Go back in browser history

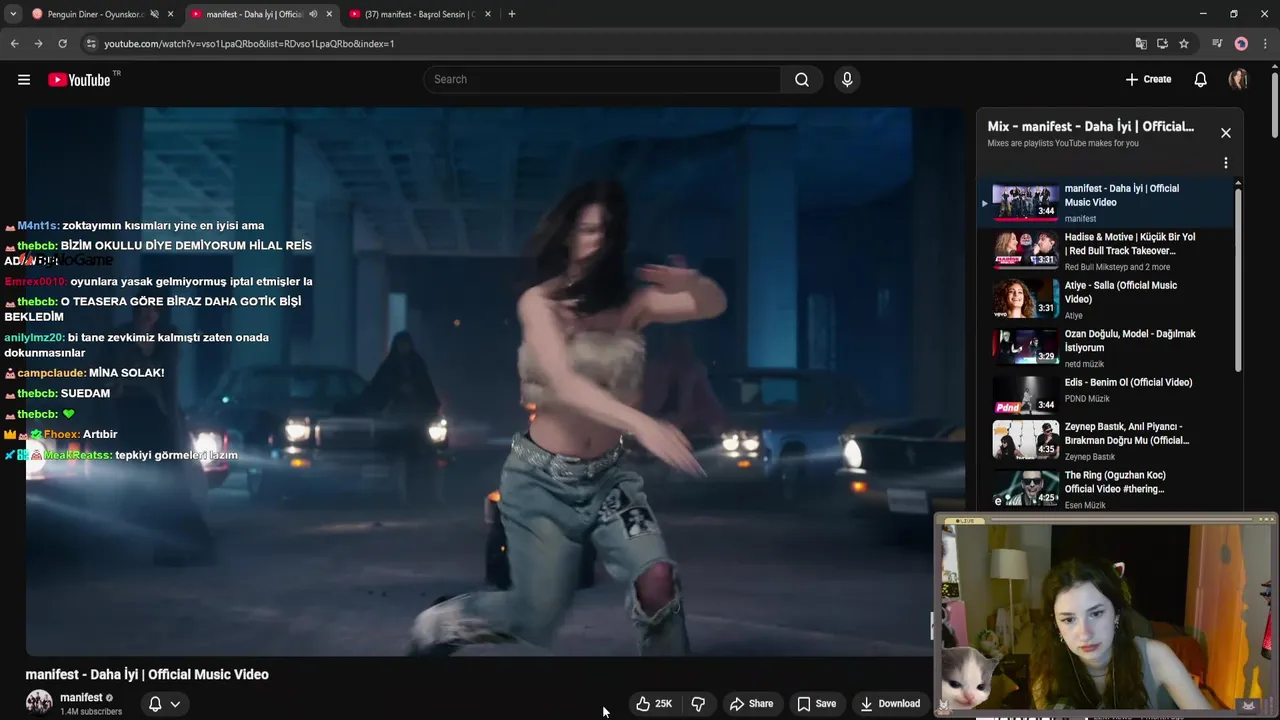(x=14, y=44)
